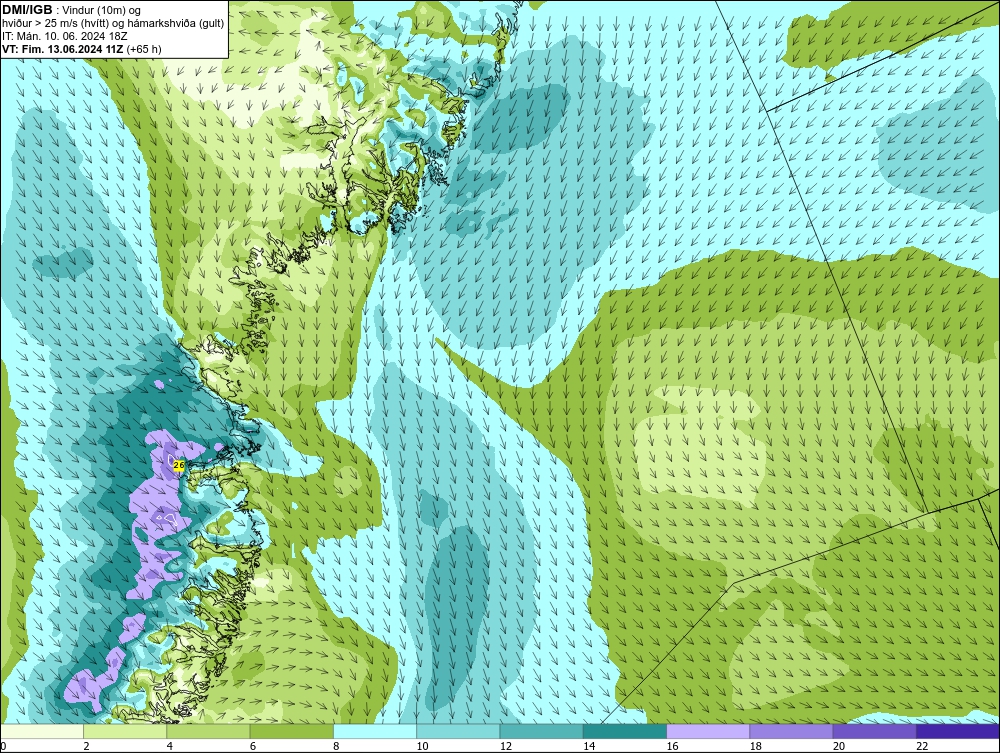
Task: Click the 'hviður > 25 m/s' legend line
Action: [x=113, y=24]
